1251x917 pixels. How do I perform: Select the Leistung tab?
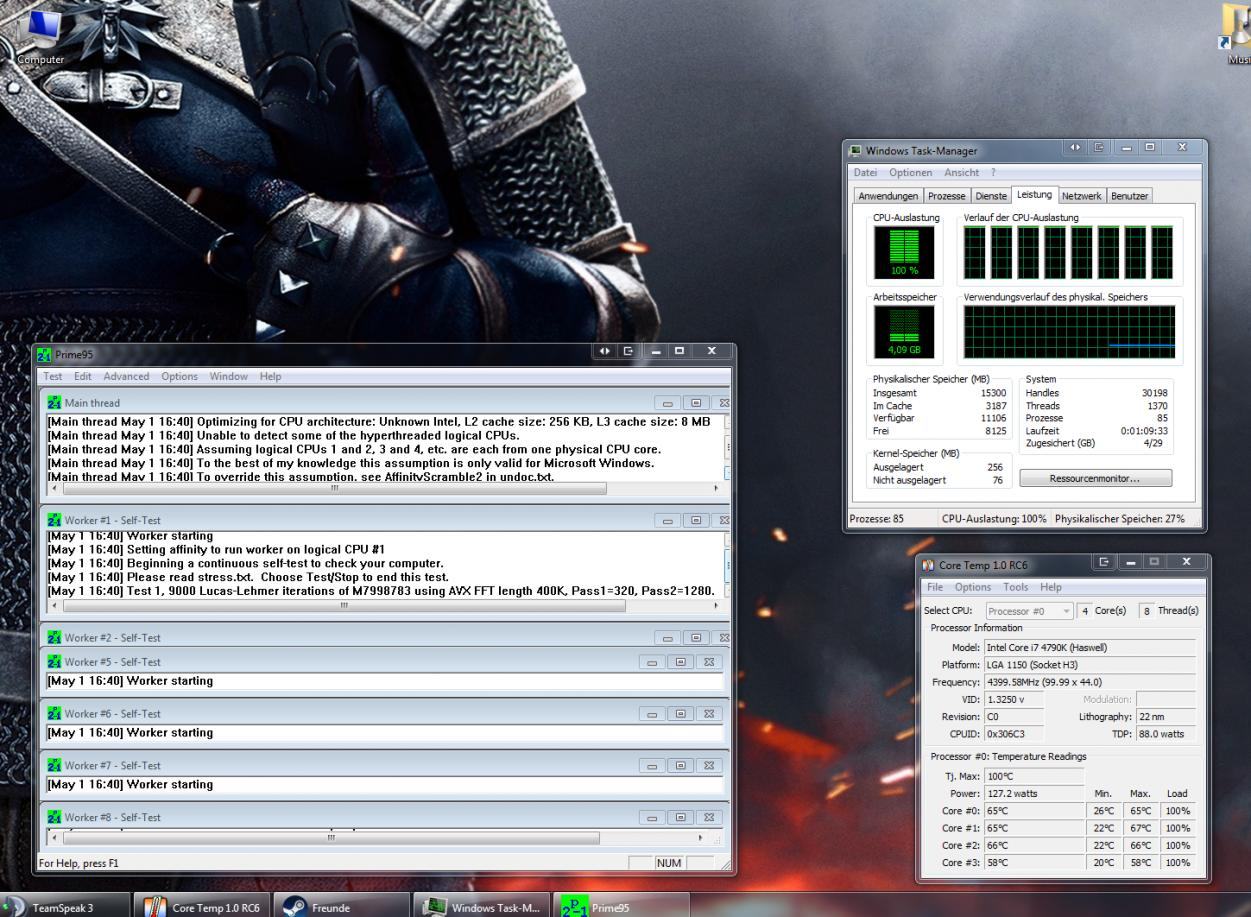point(1035,195)
